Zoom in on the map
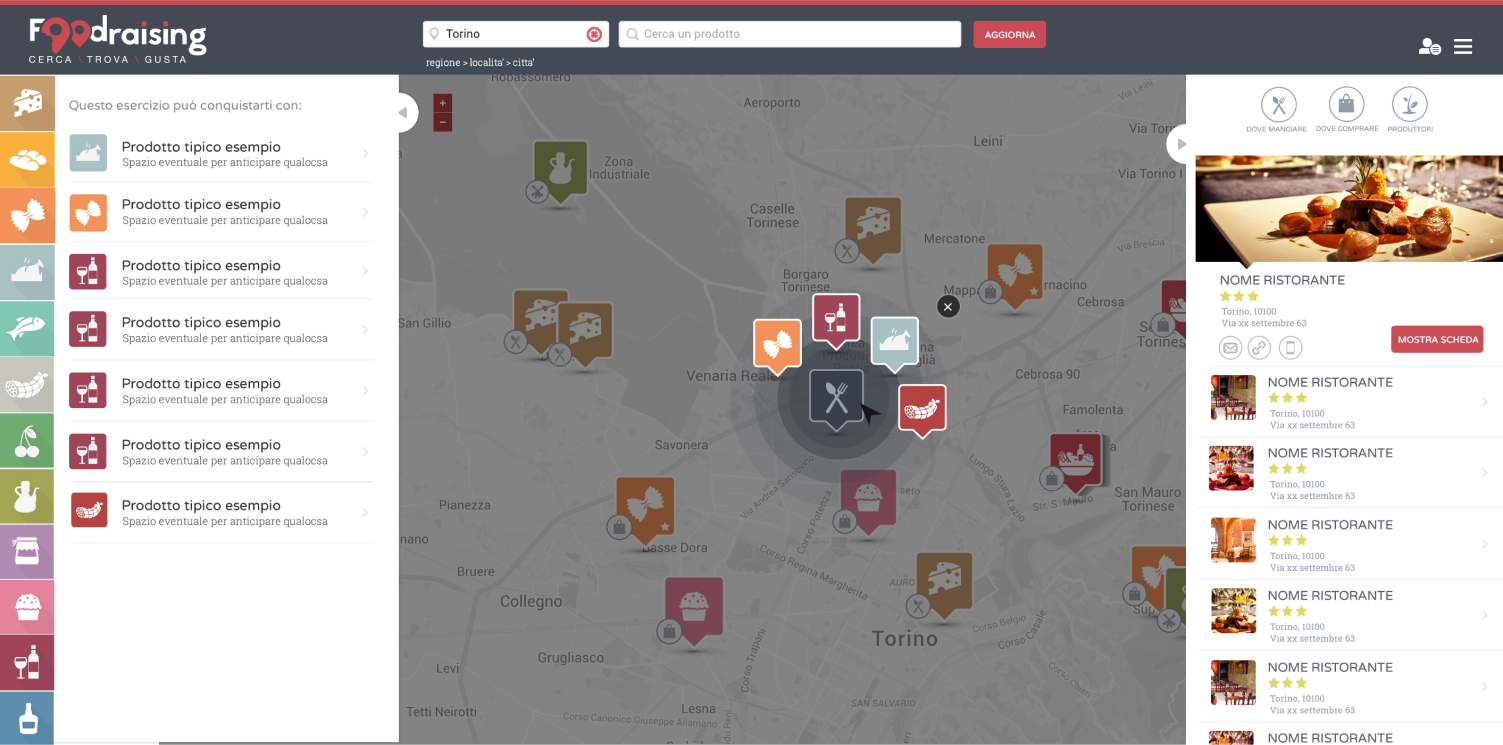Viewport: 1503px width, 745px height. pos(443,103)
